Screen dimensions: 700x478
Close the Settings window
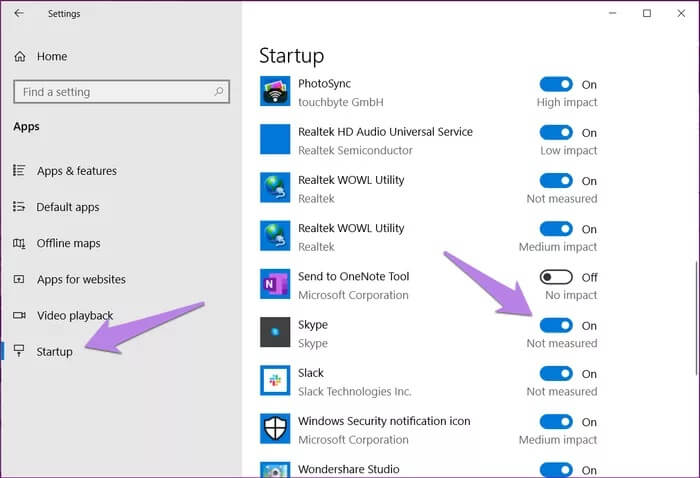click(x=681, y=13)
